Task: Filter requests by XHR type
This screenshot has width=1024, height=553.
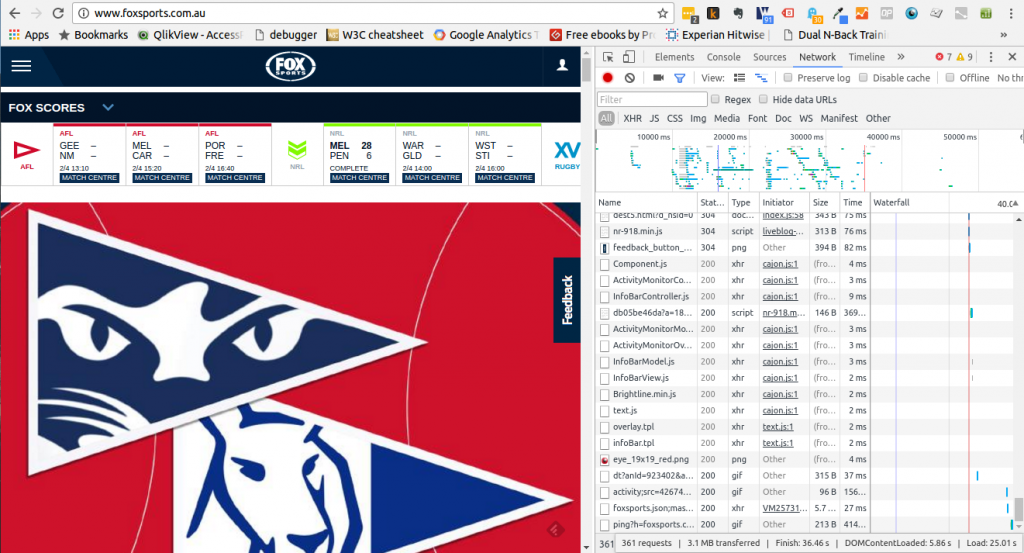Action: [632, 118]
